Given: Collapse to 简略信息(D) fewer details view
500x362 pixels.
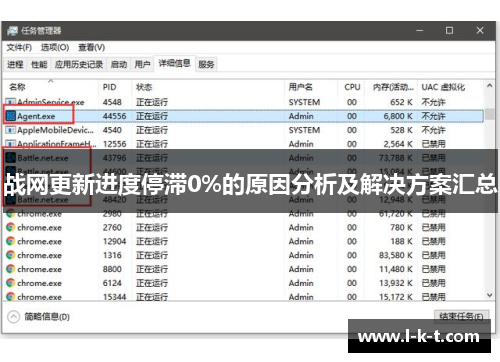Looking at the screenshot, I should tap(38, 317).
